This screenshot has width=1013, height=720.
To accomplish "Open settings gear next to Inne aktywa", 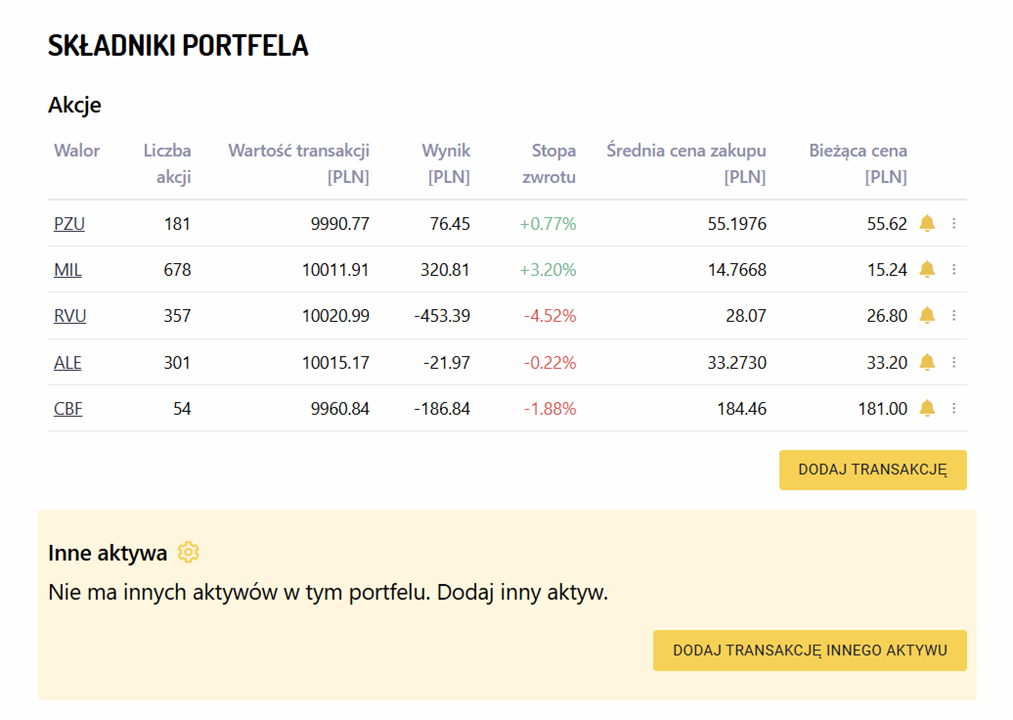I will [x=188, y=552].
